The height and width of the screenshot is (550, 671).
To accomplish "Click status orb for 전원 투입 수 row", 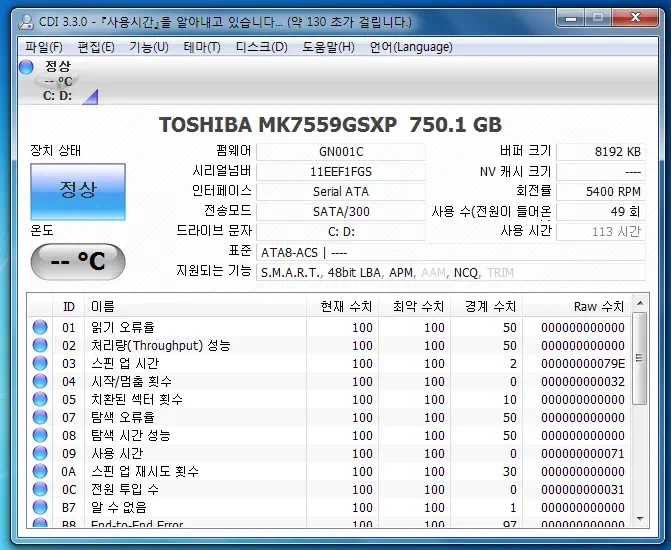I will (x=40, y=489).
